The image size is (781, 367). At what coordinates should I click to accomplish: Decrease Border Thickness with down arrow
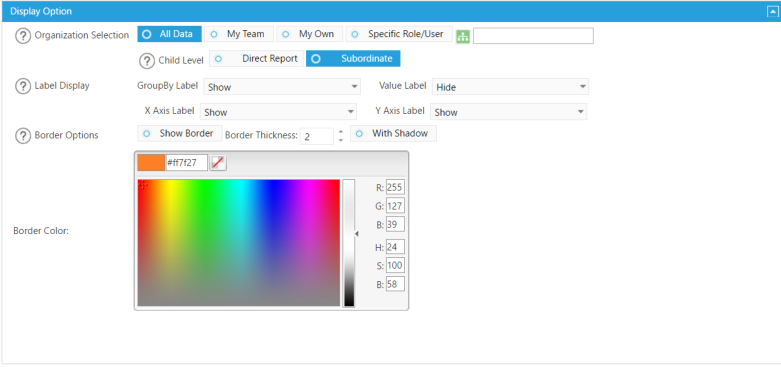[x=341, y=140]
